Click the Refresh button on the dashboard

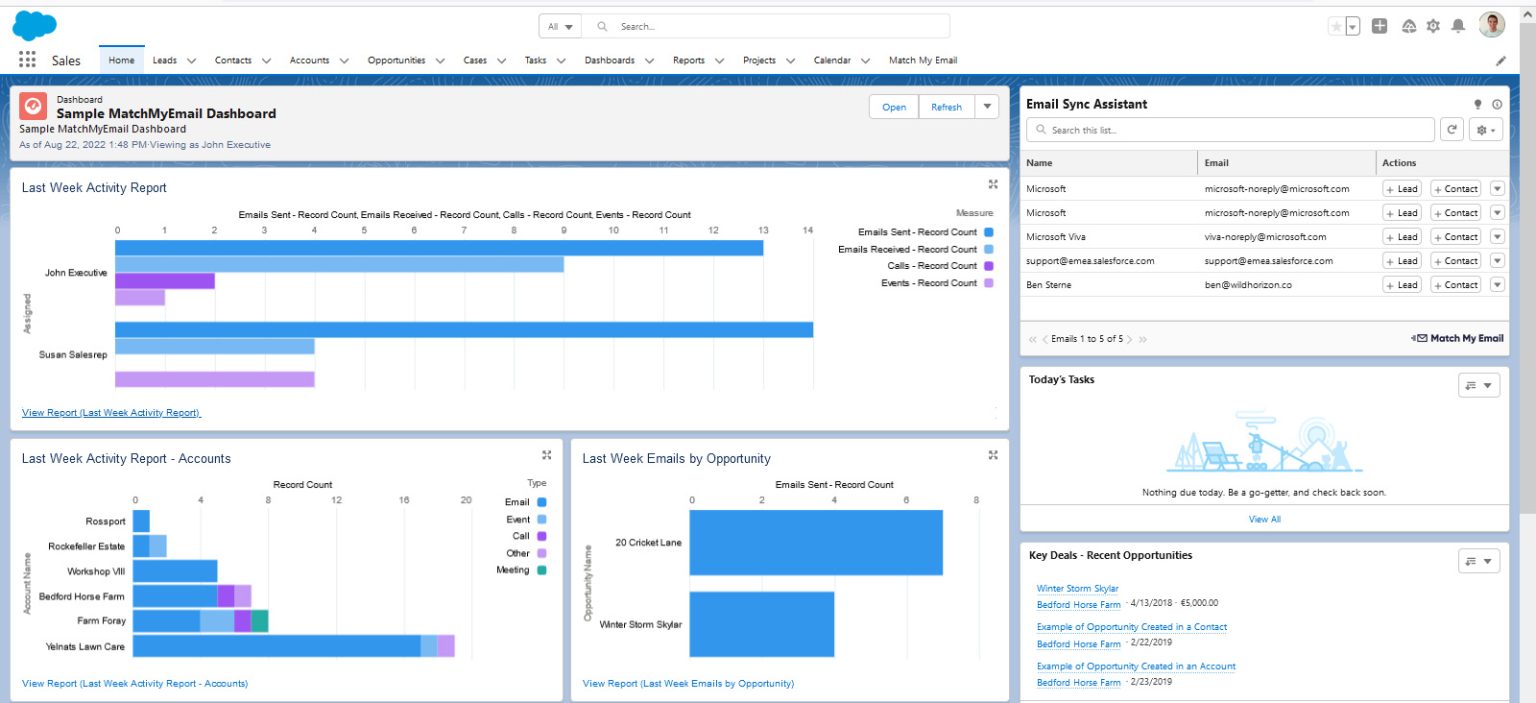[x=945, y=106]
